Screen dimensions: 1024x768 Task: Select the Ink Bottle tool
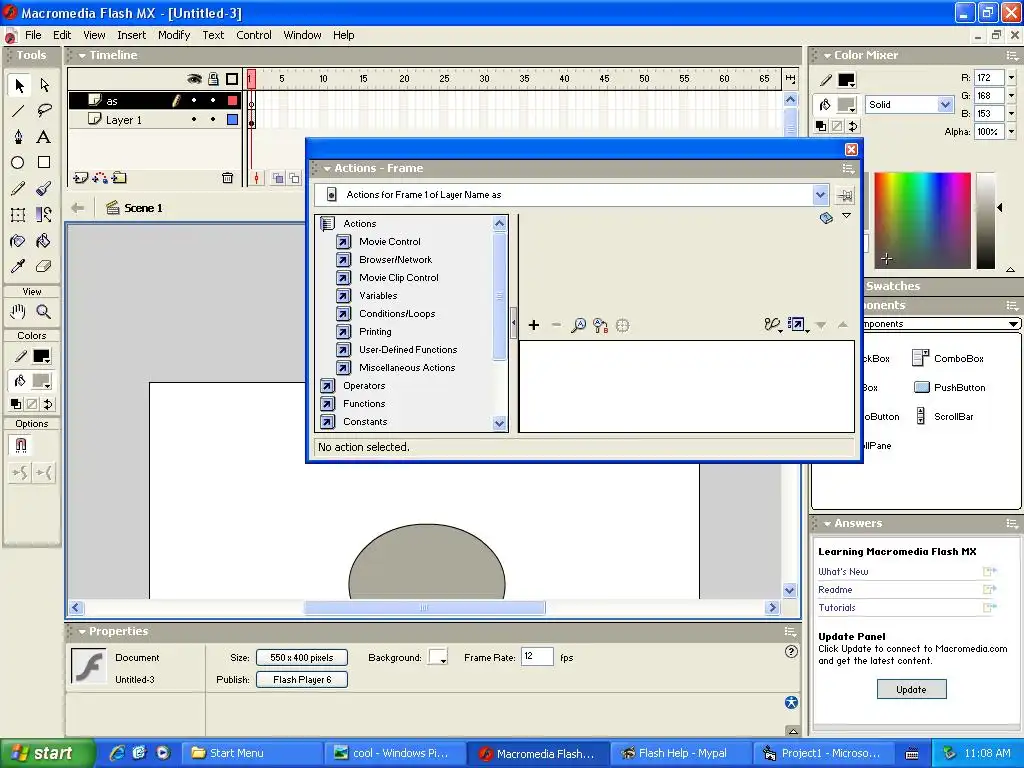coord(19,240)
